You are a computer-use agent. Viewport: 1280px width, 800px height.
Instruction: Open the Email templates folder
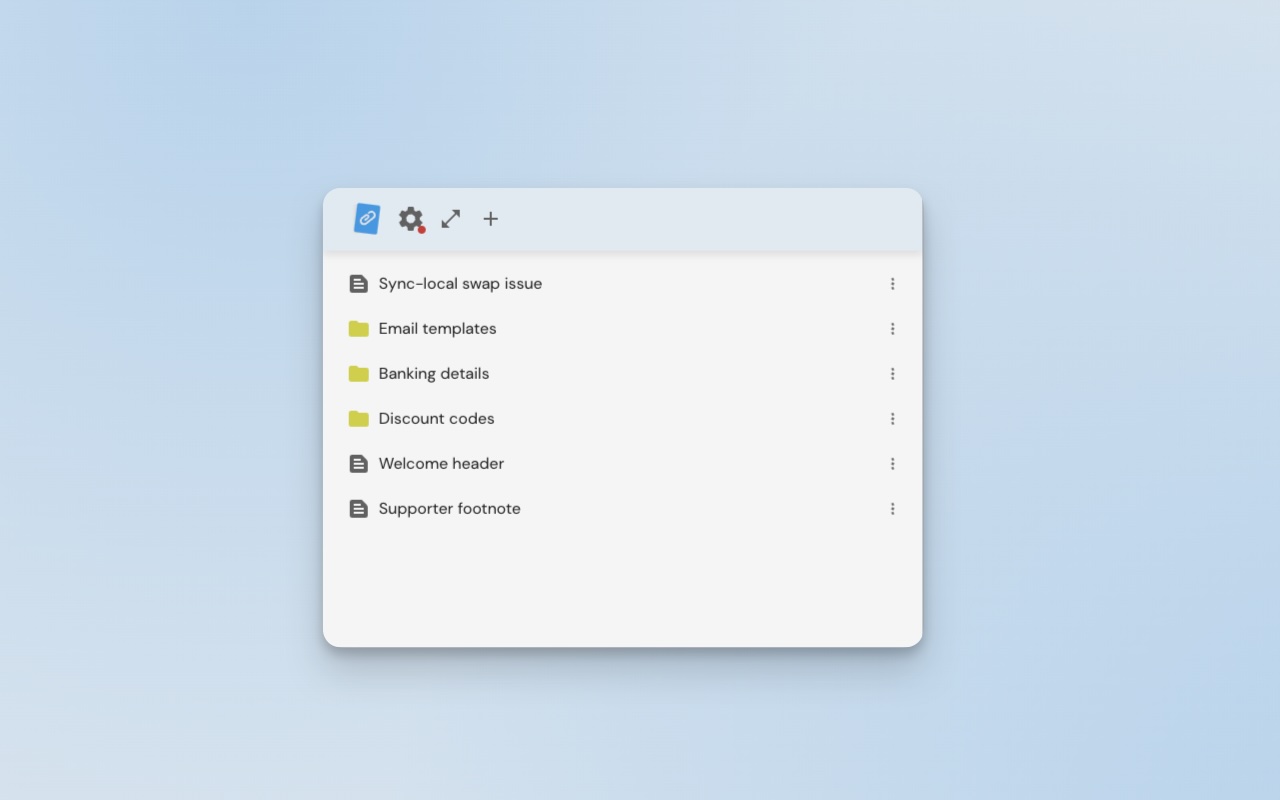tap(437, 328)
